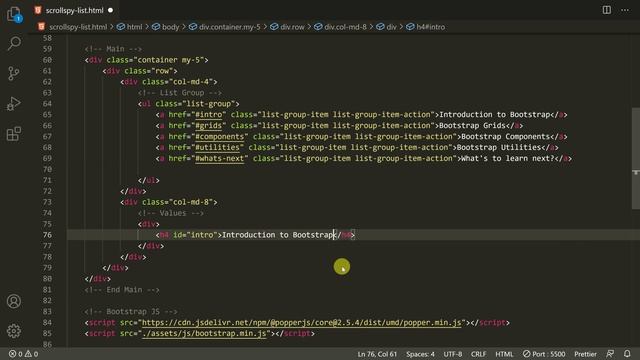
Task: Open Go to Line via Ln 76, Col 61
Action: pos(377,354)
